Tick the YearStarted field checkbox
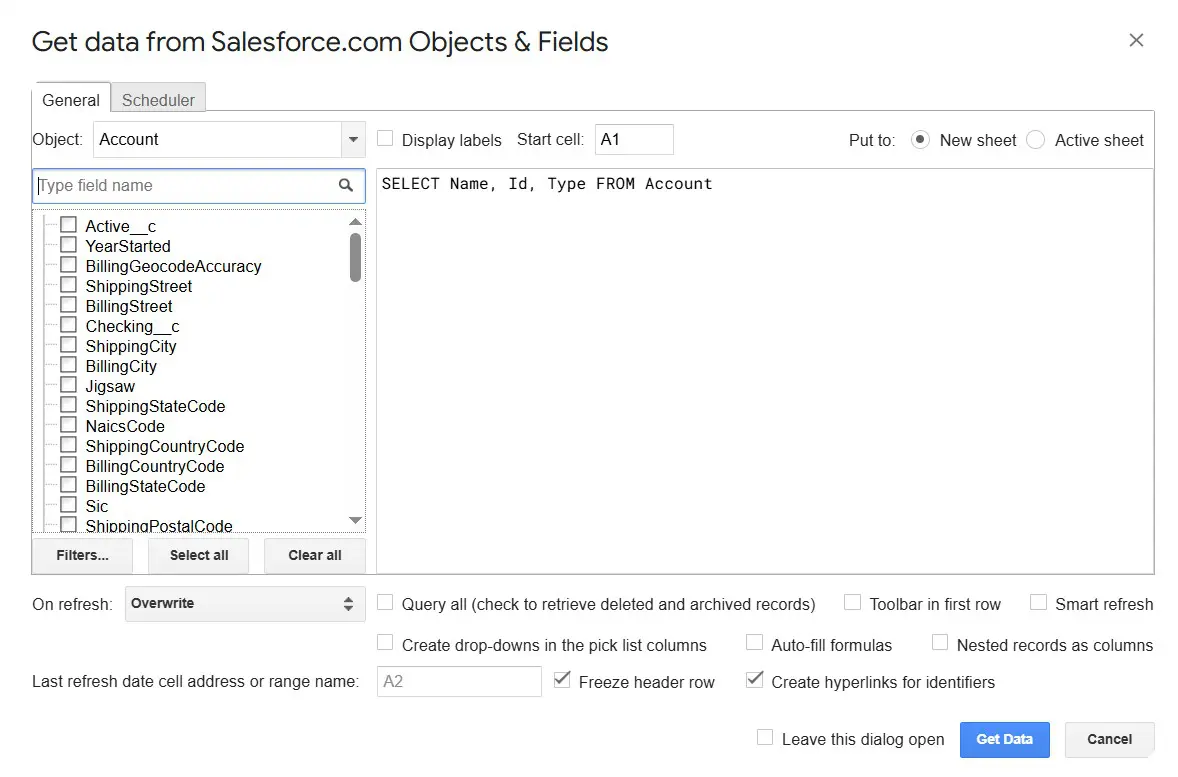1178x777 pixels. (x=68, y=245)
